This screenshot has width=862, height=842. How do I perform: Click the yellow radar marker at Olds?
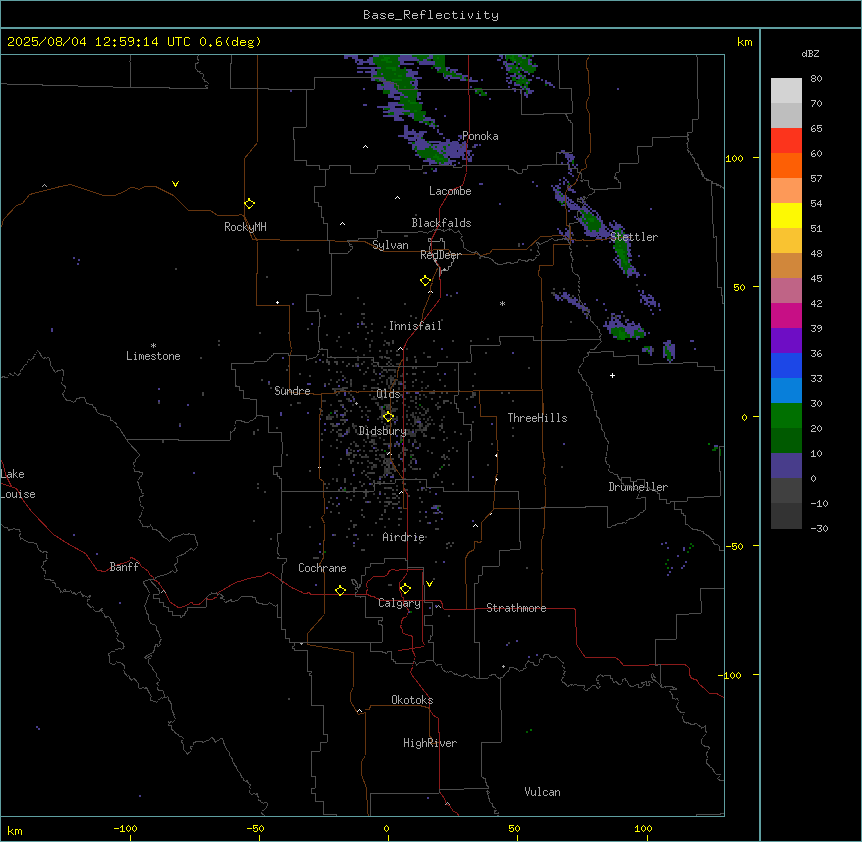click(x=389, y=417)
